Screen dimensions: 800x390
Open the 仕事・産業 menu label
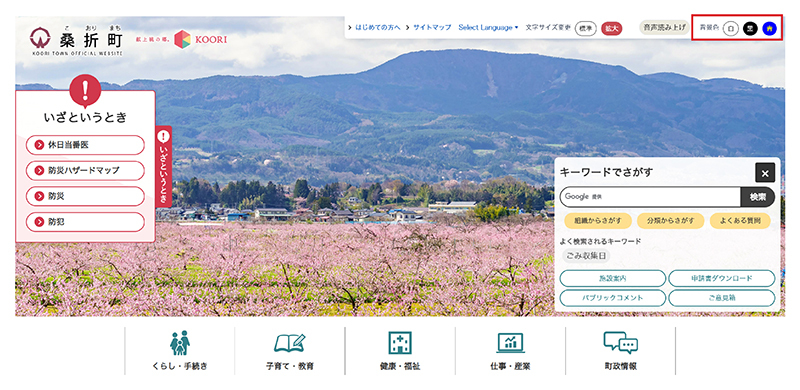click(510, 367)
